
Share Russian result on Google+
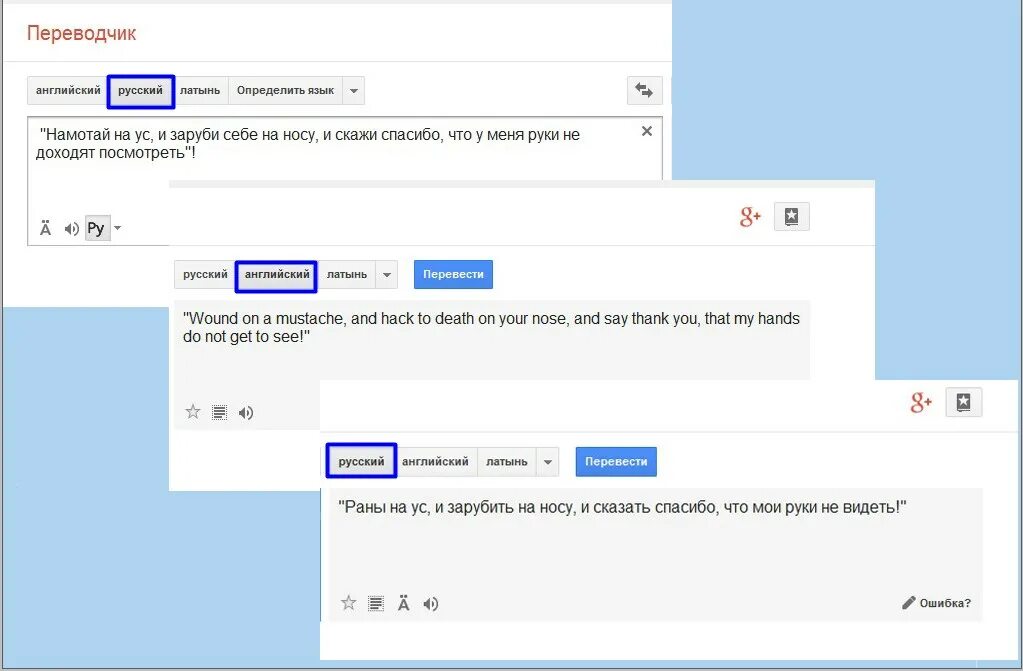pos(921,402)
